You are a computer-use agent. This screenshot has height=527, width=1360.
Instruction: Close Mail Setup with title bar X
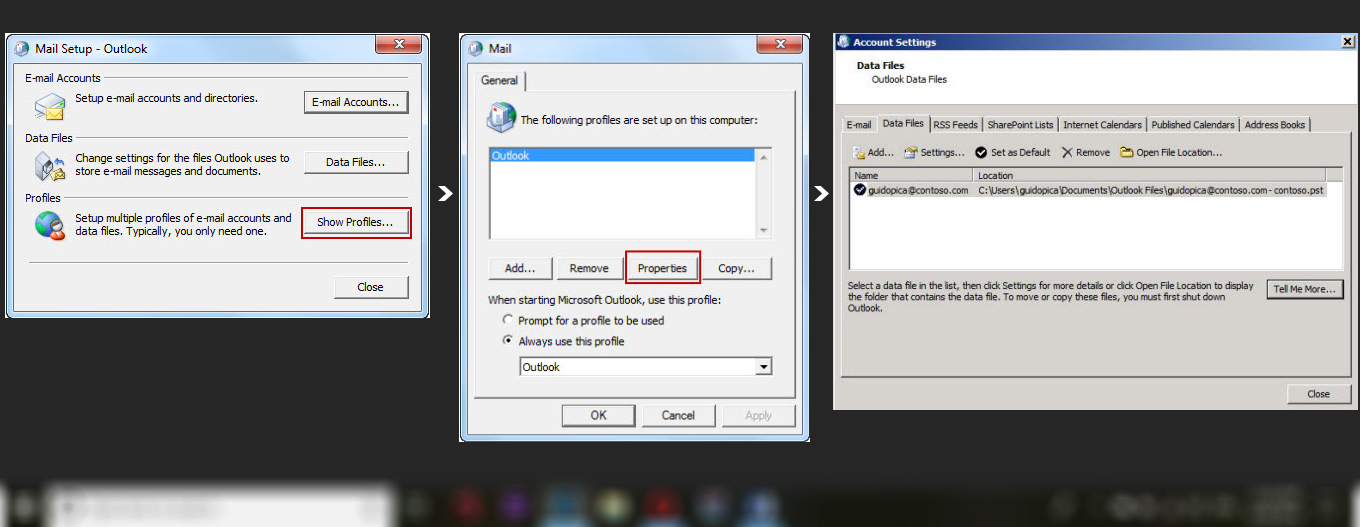[x=400, y=45]
